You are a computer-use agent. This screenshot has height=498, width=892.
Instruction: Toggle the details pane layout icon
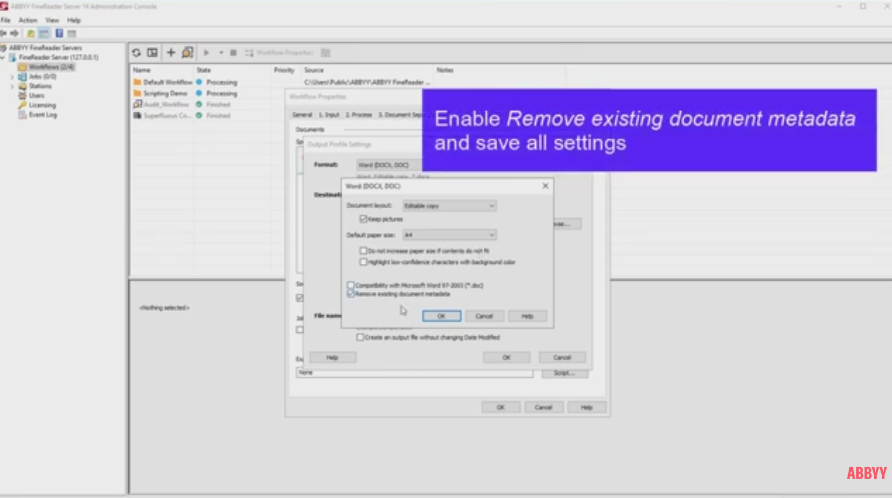click(152, 53)
